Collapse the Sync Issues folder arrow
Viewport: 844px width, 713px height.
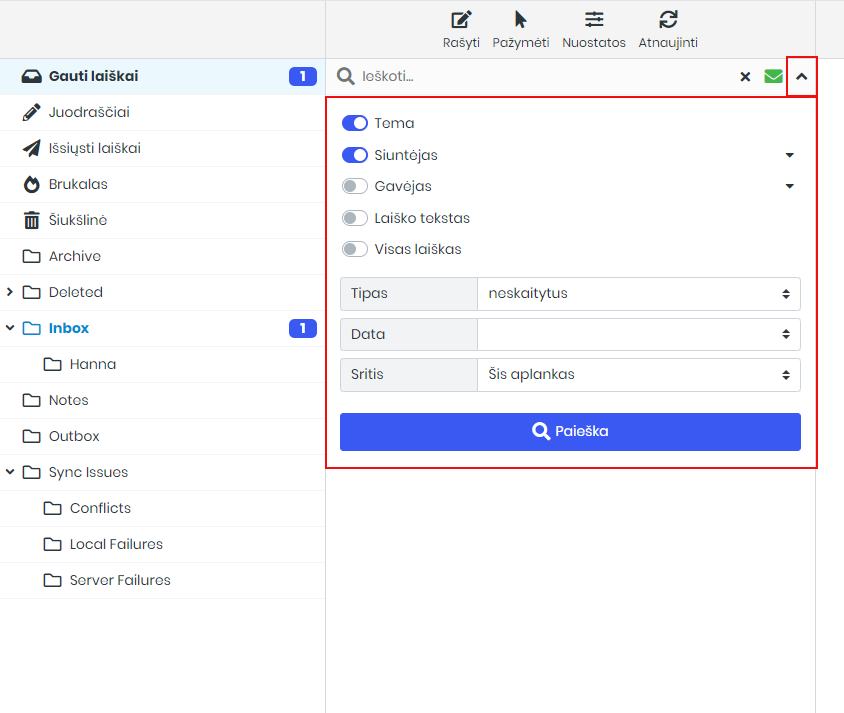[x=9, y=472]
